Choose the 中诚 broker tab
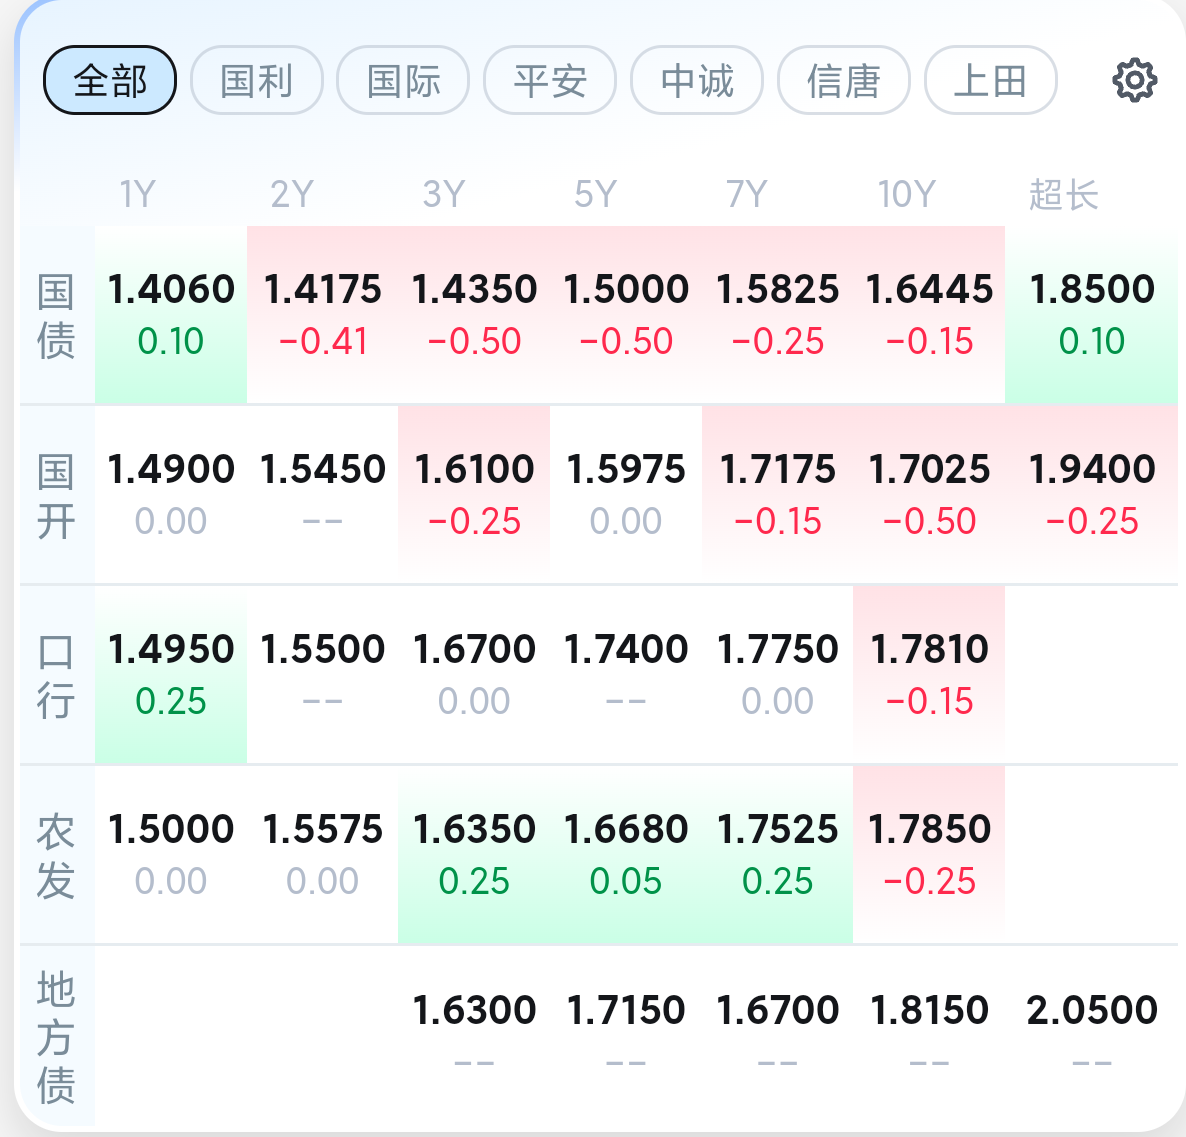The image size is (1186, 1137). click(697, 80)
